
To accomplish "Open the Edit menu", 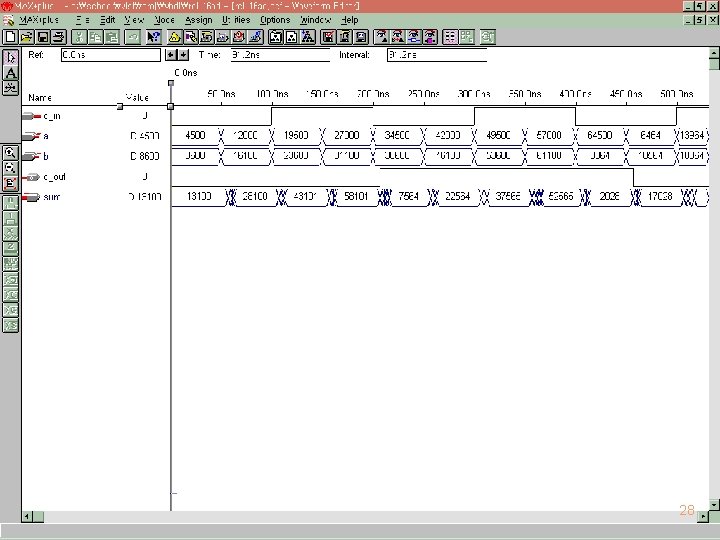I will point(107,20).
